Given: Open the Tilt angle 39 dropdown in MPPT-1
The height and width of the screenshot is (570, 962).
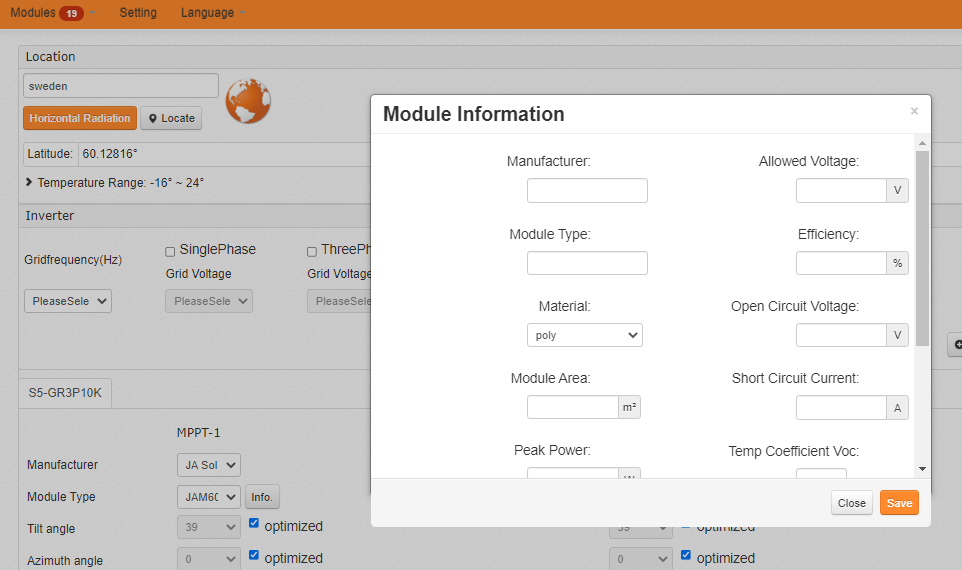Looking at the screenshot, I should coord(209,527).
